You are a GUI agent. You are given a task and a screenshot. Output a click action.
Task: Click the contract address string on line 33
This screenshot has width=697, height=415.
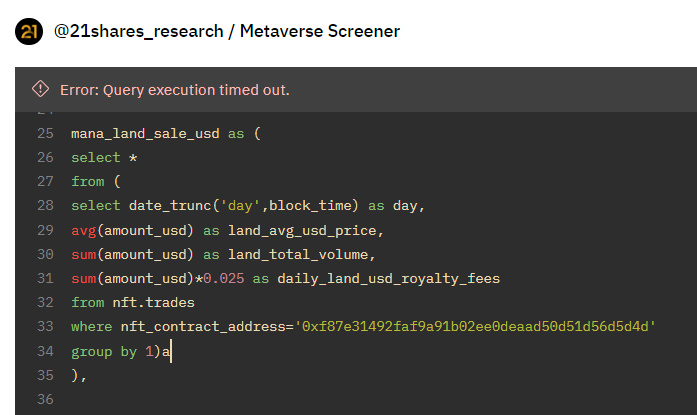click(x=475, y=327)
